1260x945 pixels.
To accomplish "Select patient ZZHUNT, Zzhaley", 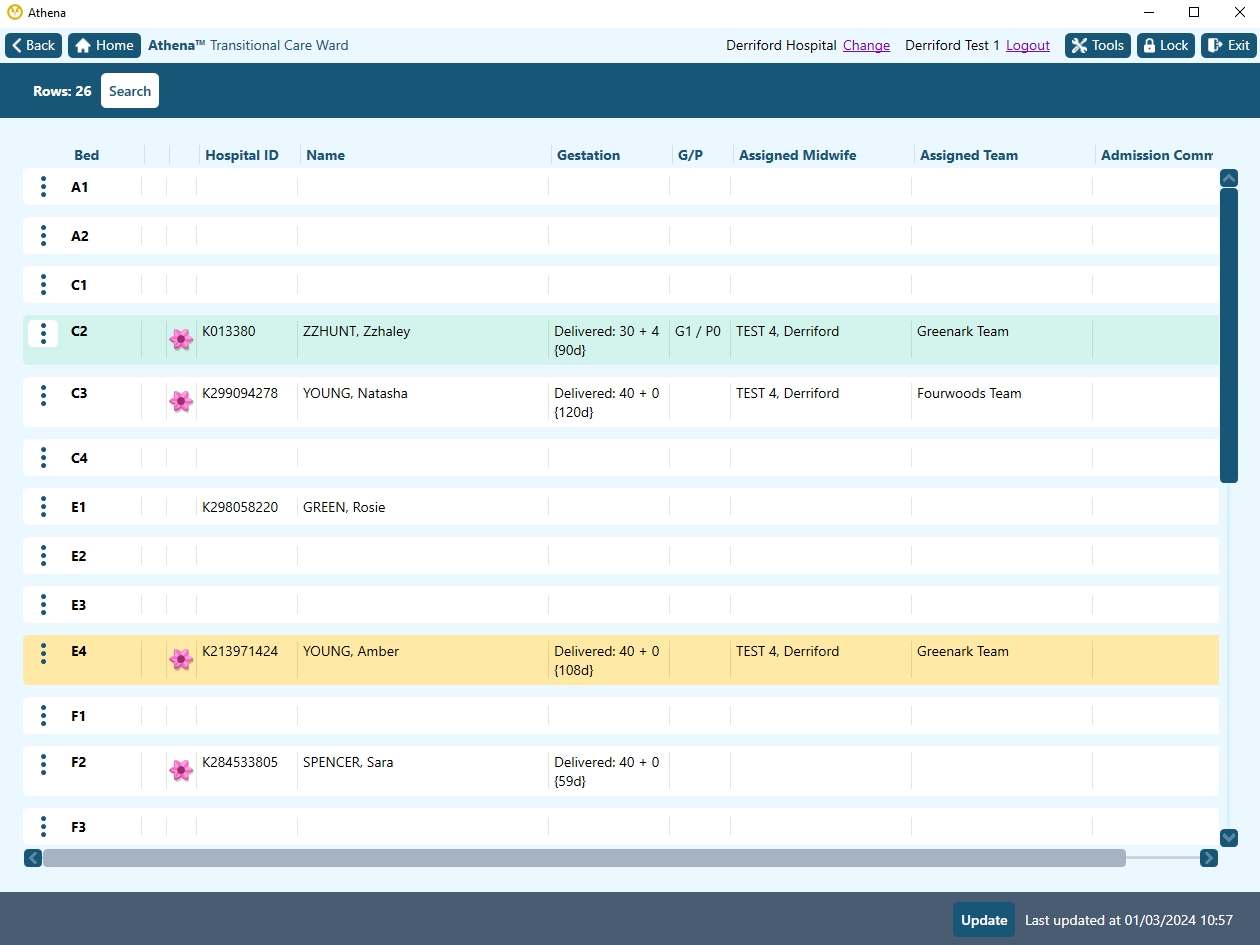I will (357, 331).
